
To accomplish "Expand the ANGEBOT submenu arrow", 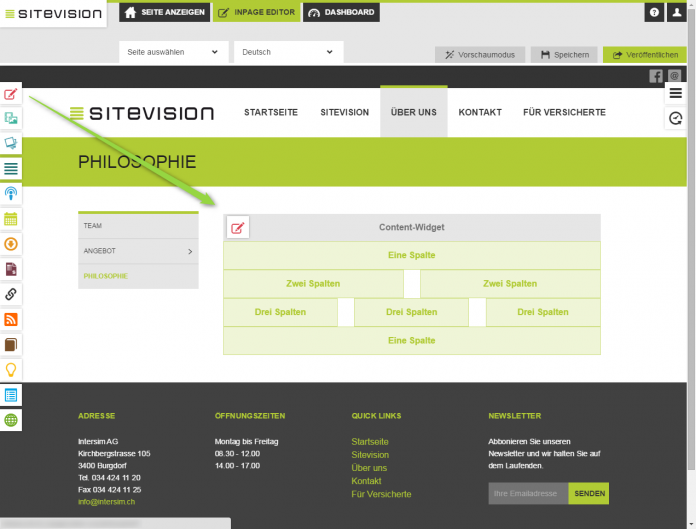I will click(190, 252).
